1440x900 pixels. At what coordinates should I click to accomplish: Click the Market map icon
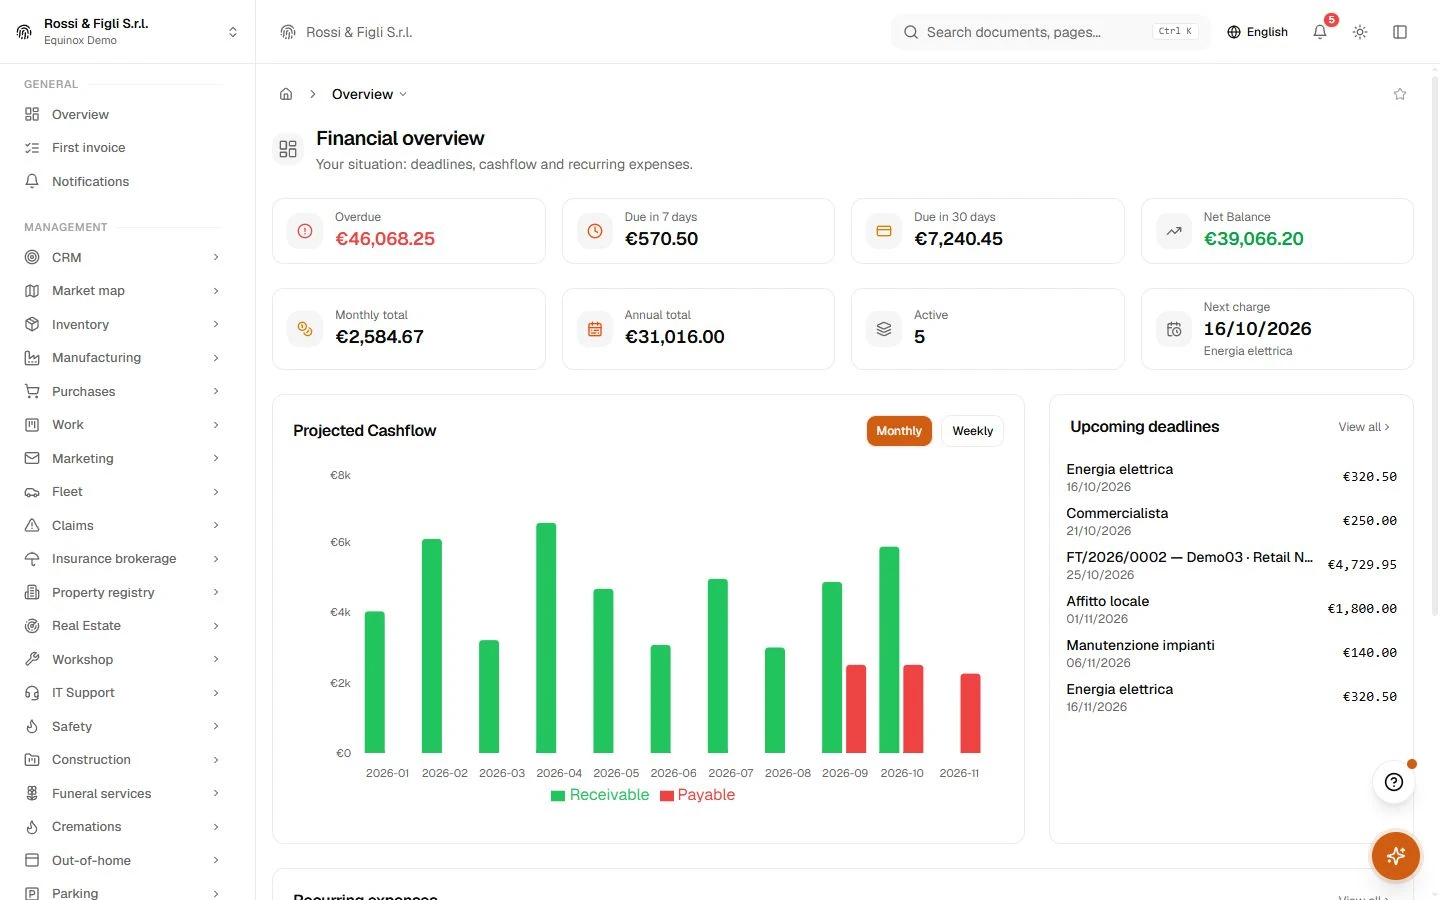[x=32, y=291]
